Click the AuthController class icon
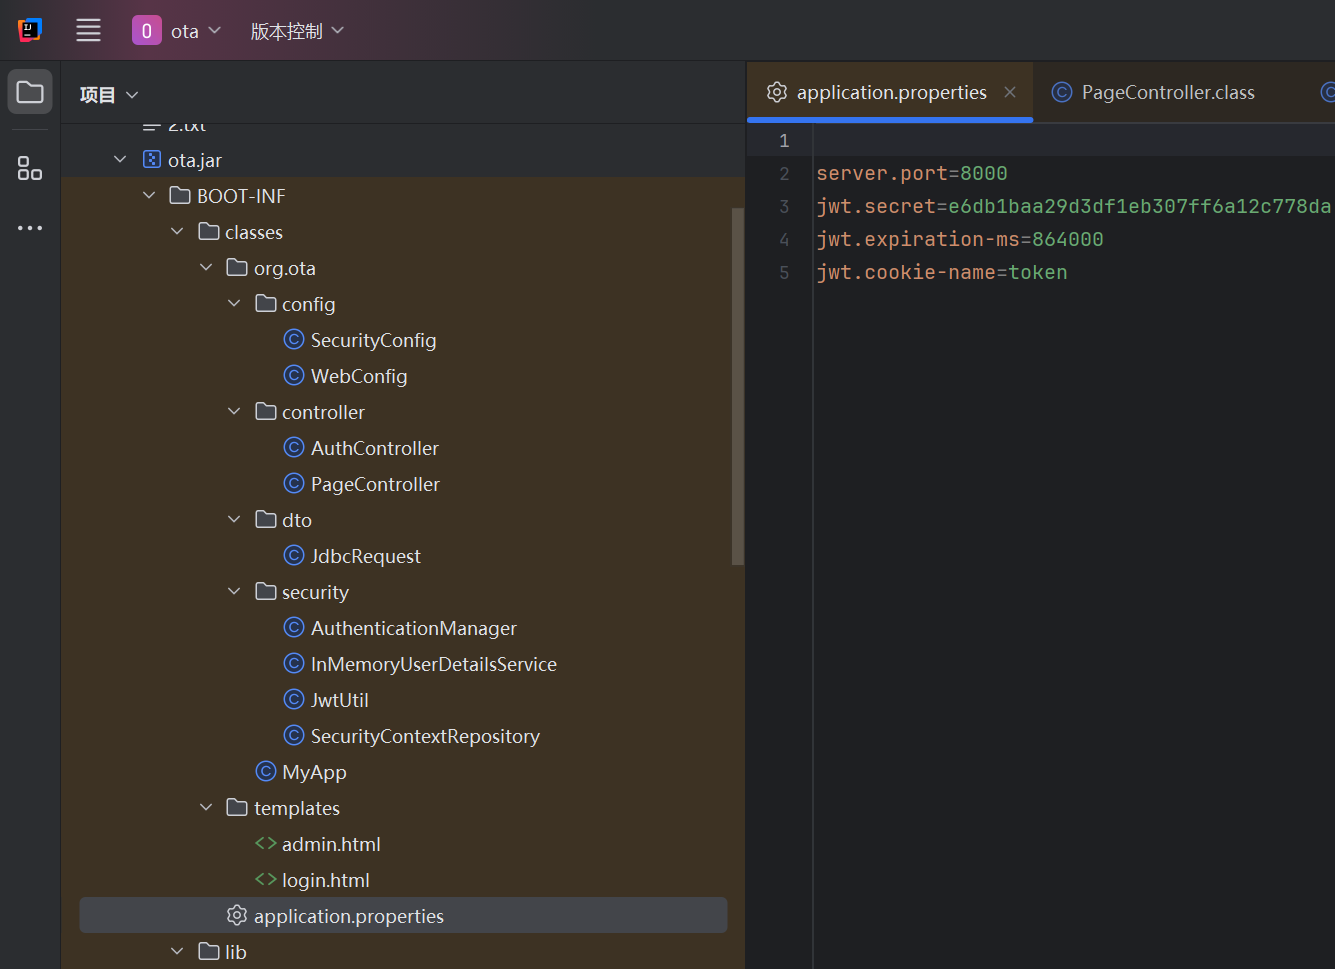The height and width of the screenshot is (969, 1335). [294, 447]
